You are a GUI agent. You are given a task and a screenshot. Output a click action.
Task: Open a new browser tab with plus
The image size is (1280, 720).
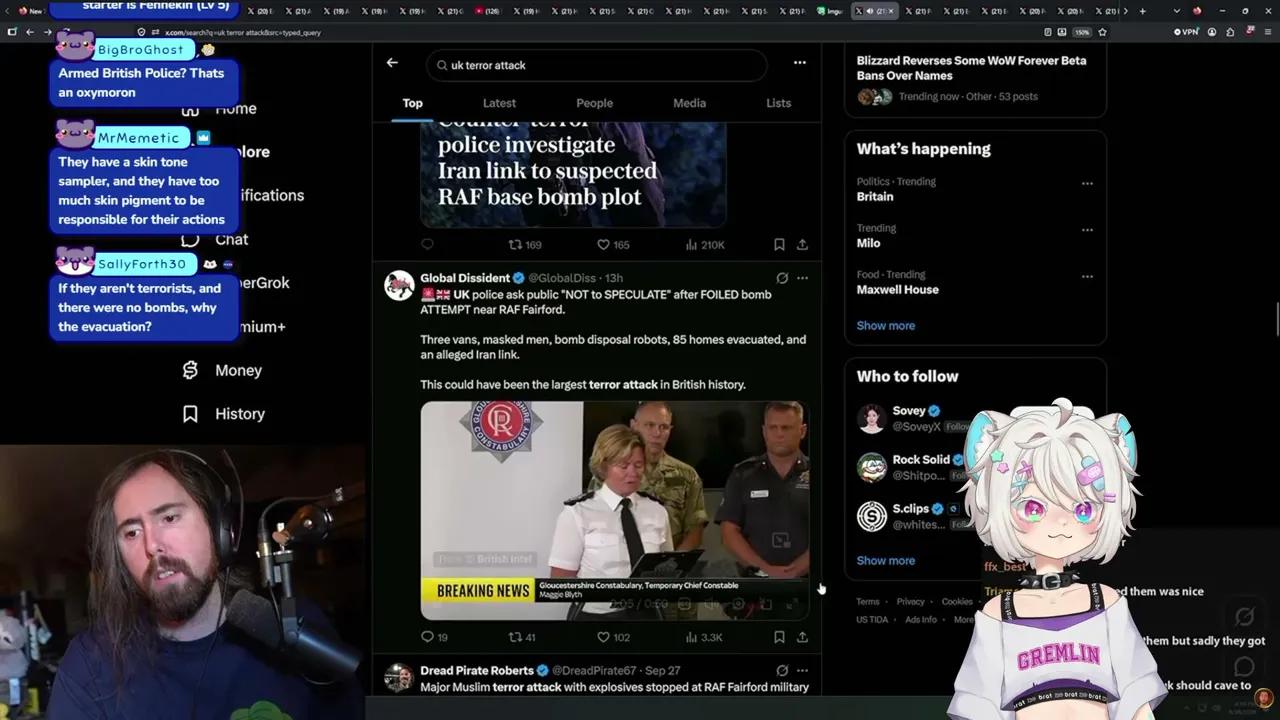[x=1142, y=11]
